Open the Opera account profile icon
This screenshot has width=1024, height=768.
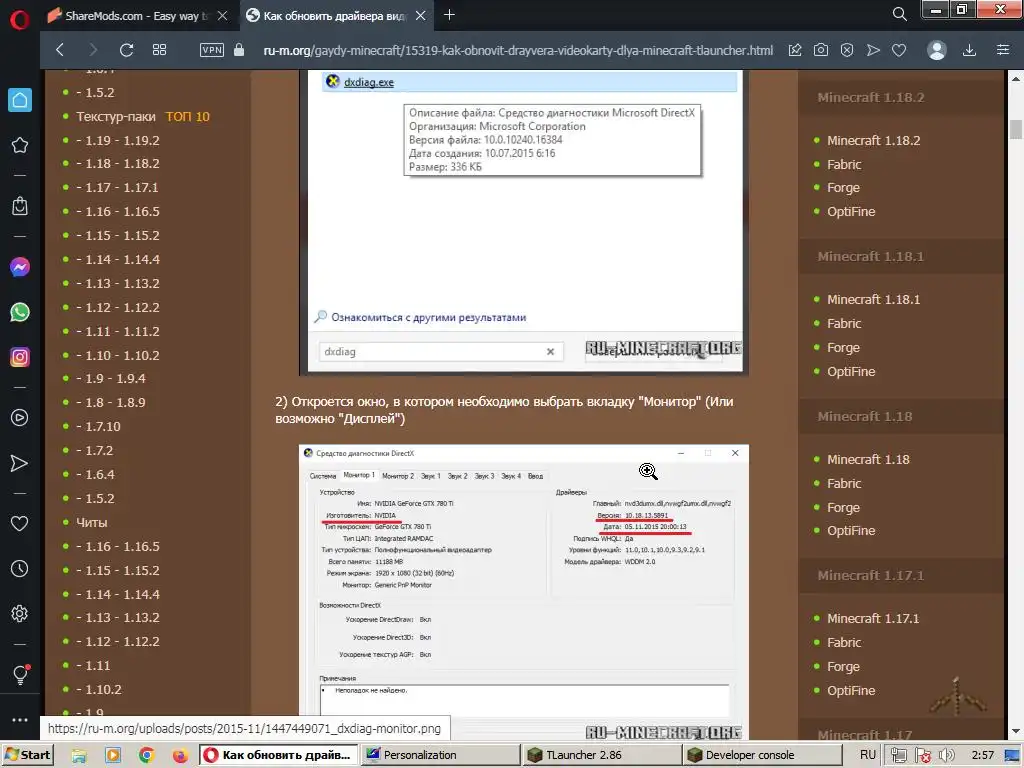coord(936,50)
